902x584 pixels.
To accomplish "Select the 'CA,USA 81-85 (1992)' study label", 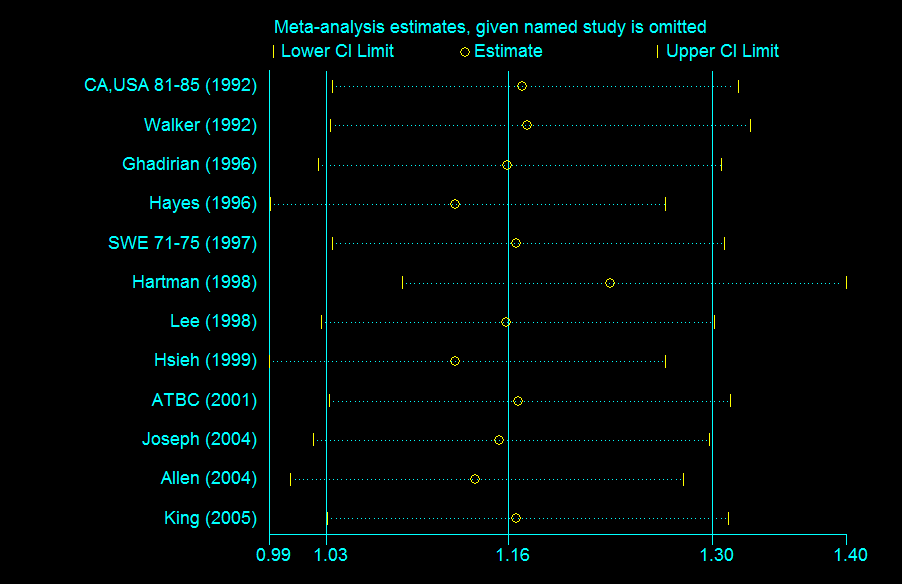I will (170, 85).
